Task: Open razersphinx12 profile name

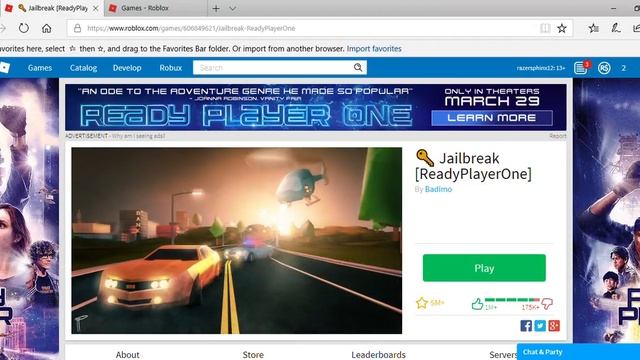Action: pos(541,68)
